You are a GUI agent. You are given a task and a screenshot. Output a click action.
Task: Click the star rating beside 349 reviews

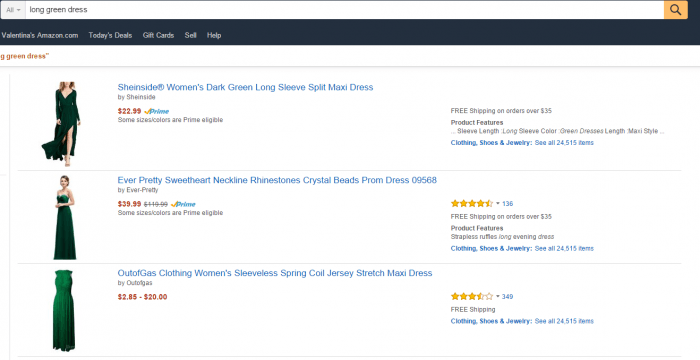click(472, 297)
